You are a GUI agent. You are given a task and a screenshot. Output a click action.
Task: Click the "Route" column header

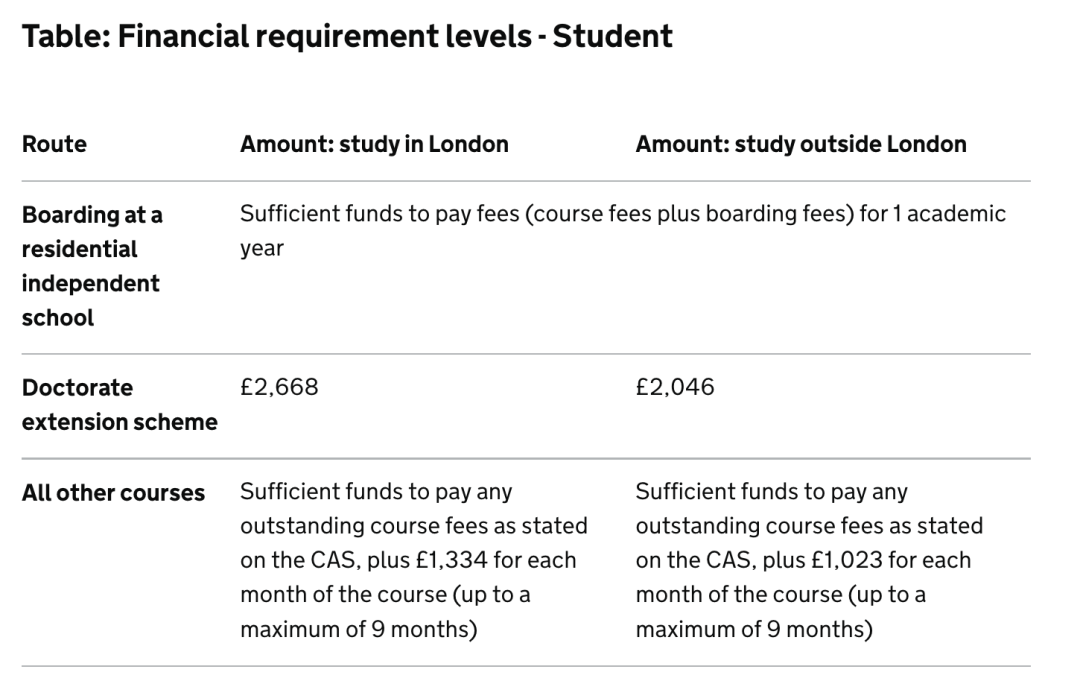tap(54, 144)
